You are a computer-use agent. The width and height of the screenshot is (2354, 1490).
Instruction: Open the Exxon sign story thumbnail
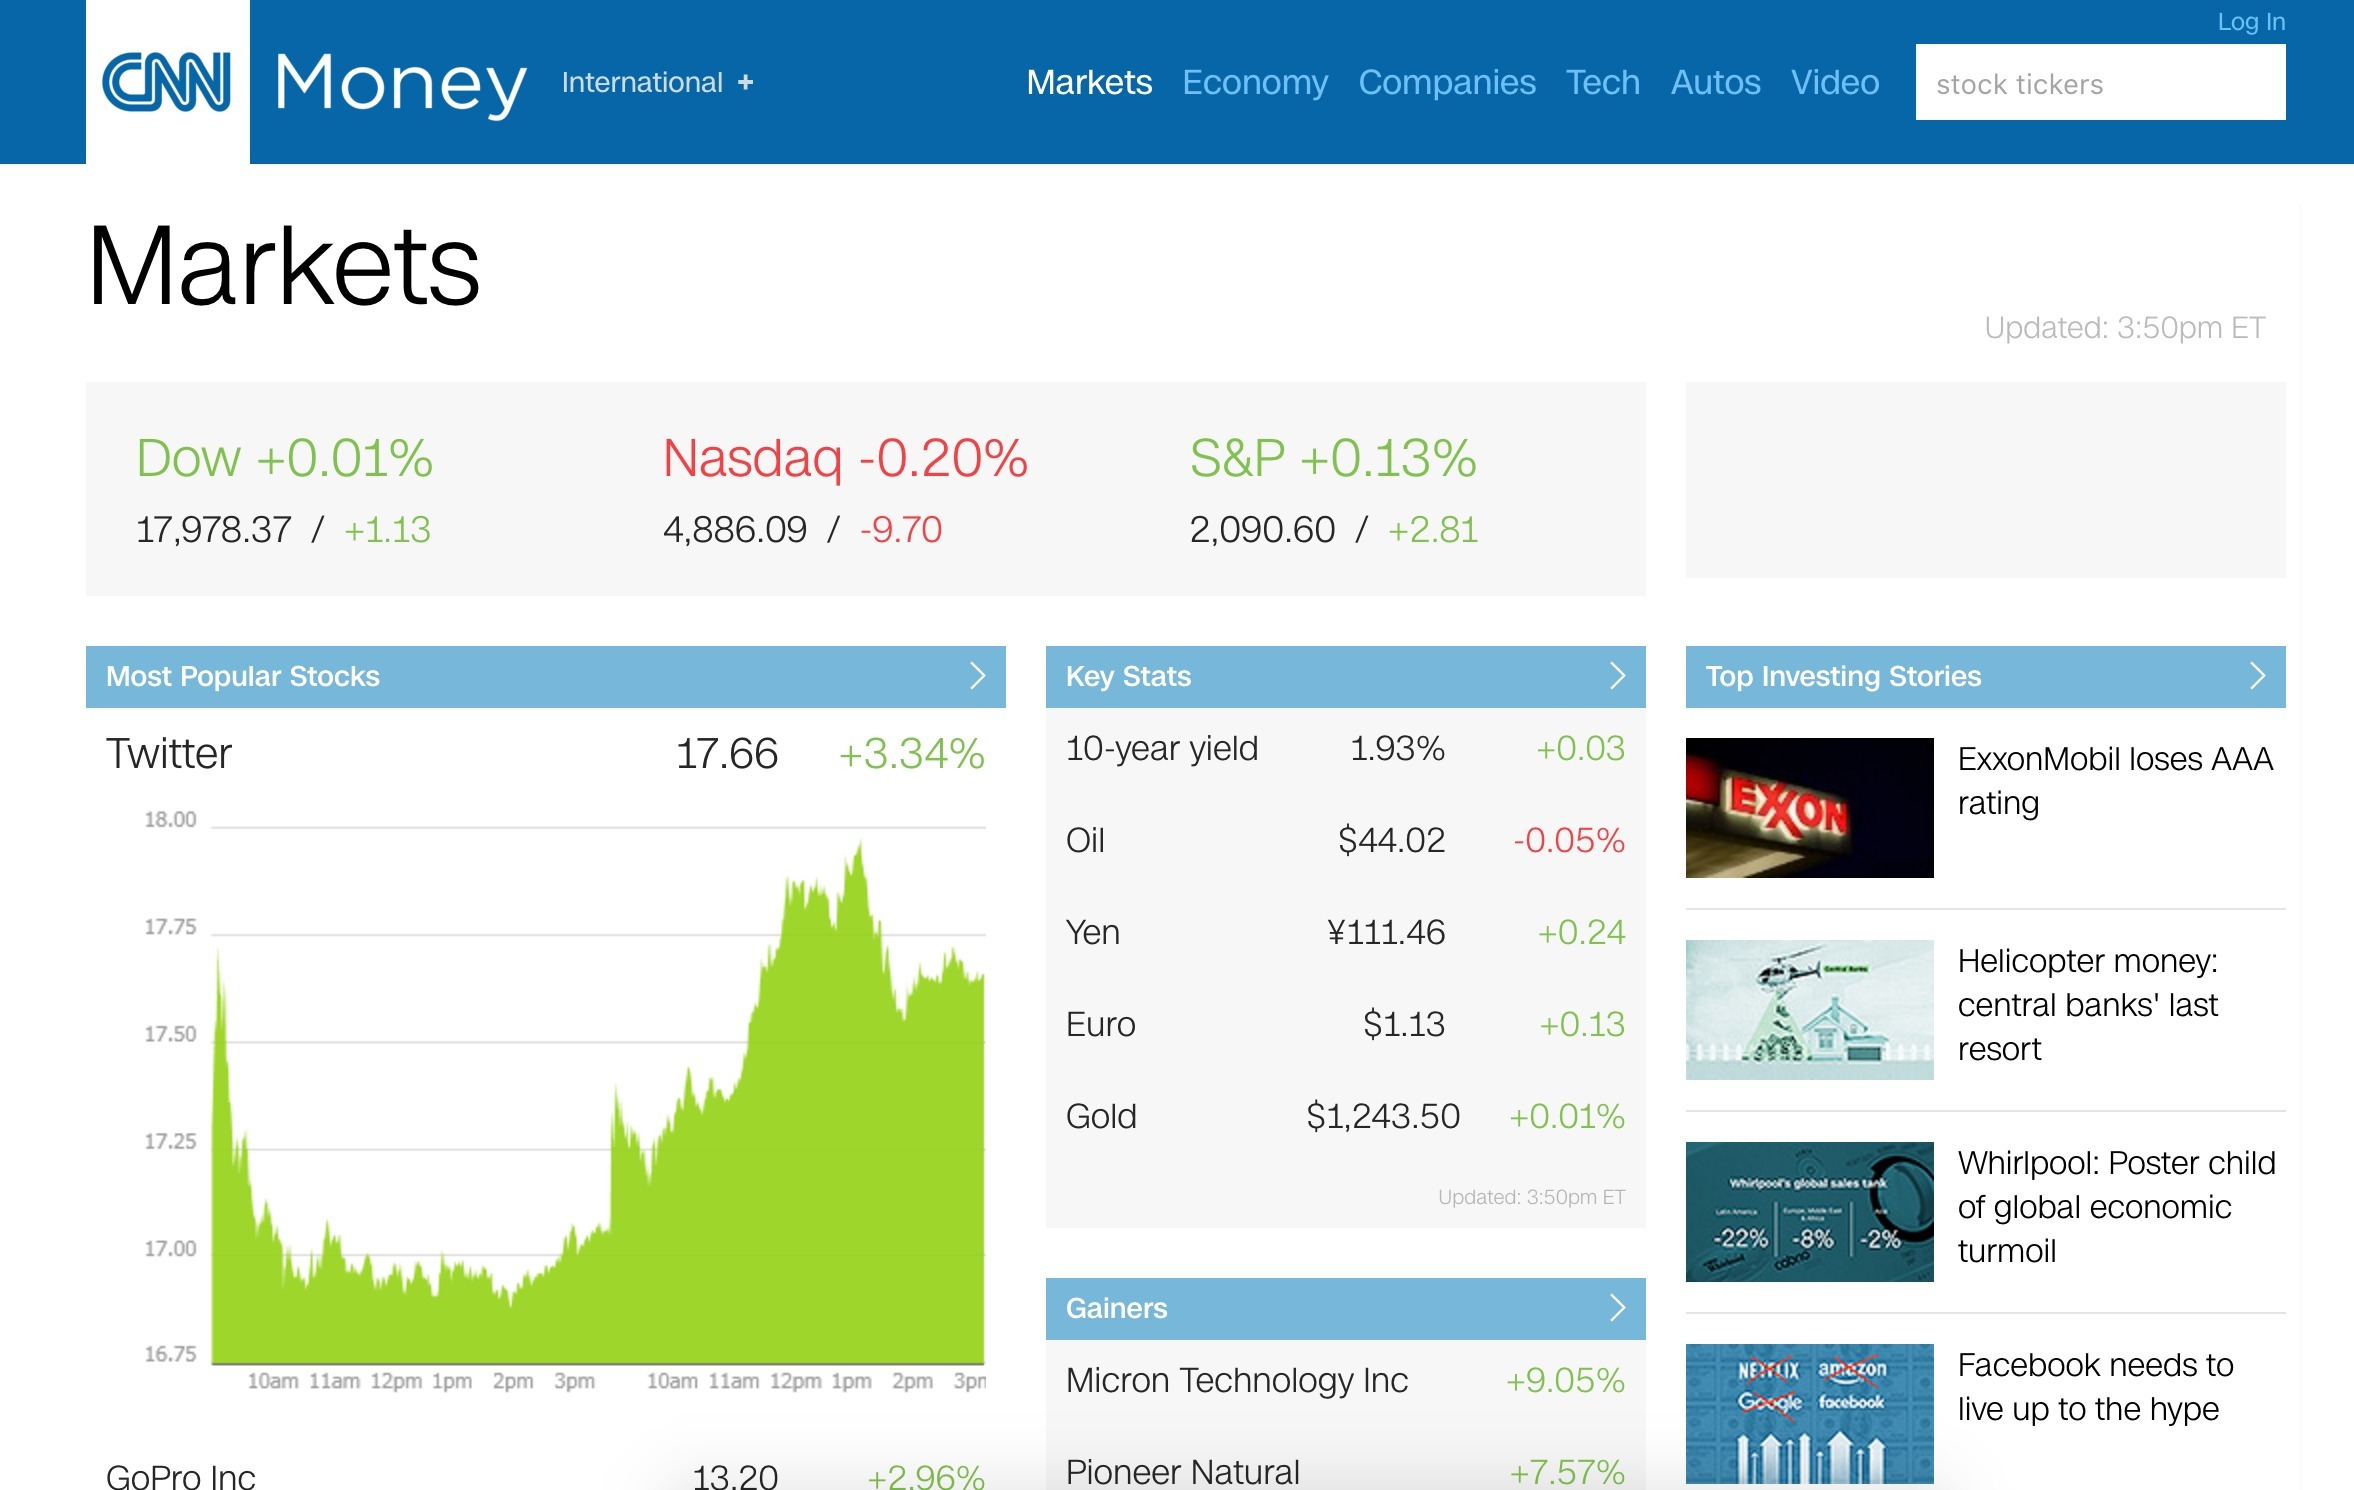[1809, 808]
